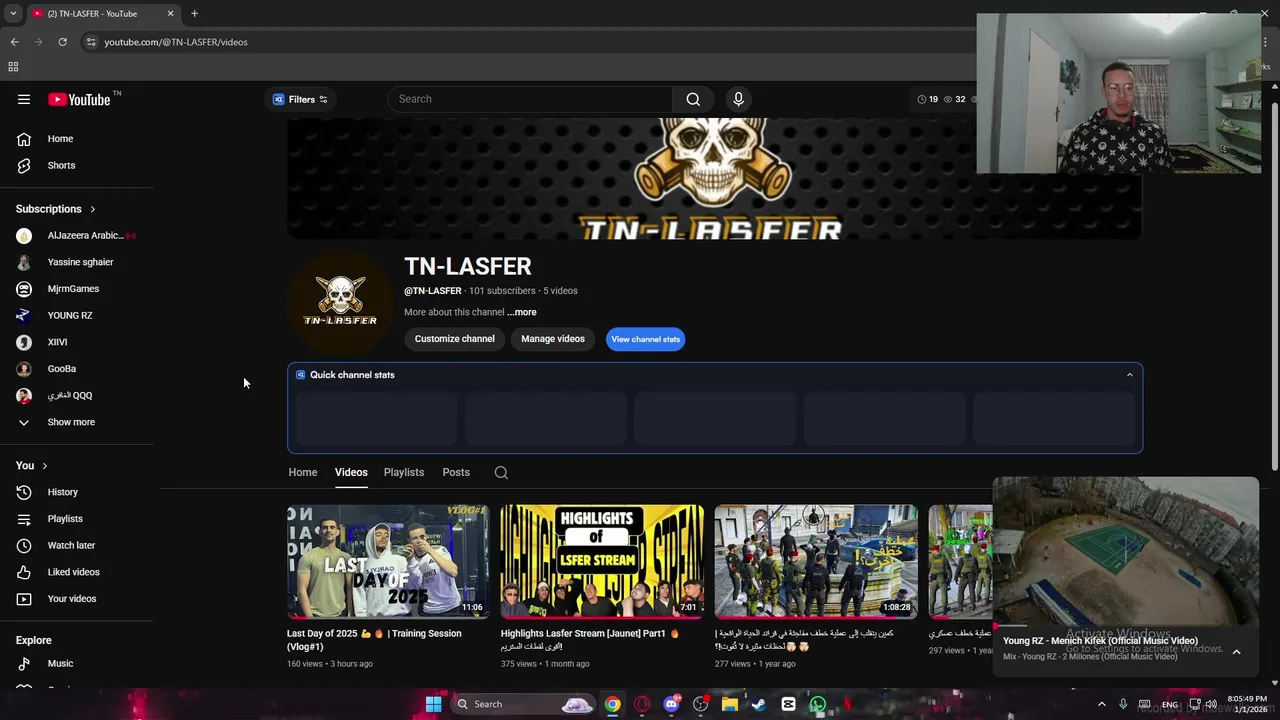Click the Young RZ miniplayer video
The image size is (1280, 720).
pyautogui.click(x=1126, y=552)
